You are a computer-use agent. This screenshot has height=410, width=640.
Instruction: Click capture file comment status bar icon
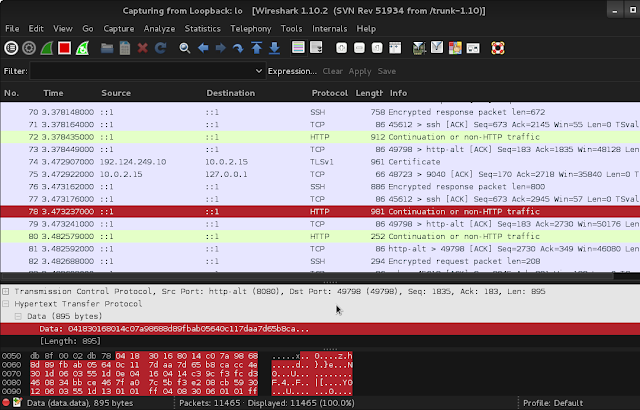(x=17, y=403)
